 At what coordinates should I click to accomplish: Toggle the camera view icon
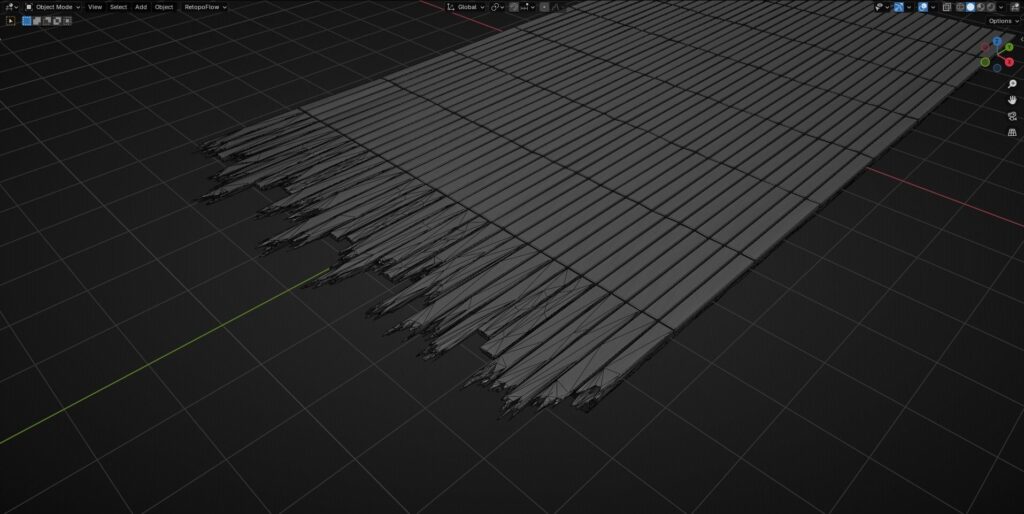click(1012, 116)
